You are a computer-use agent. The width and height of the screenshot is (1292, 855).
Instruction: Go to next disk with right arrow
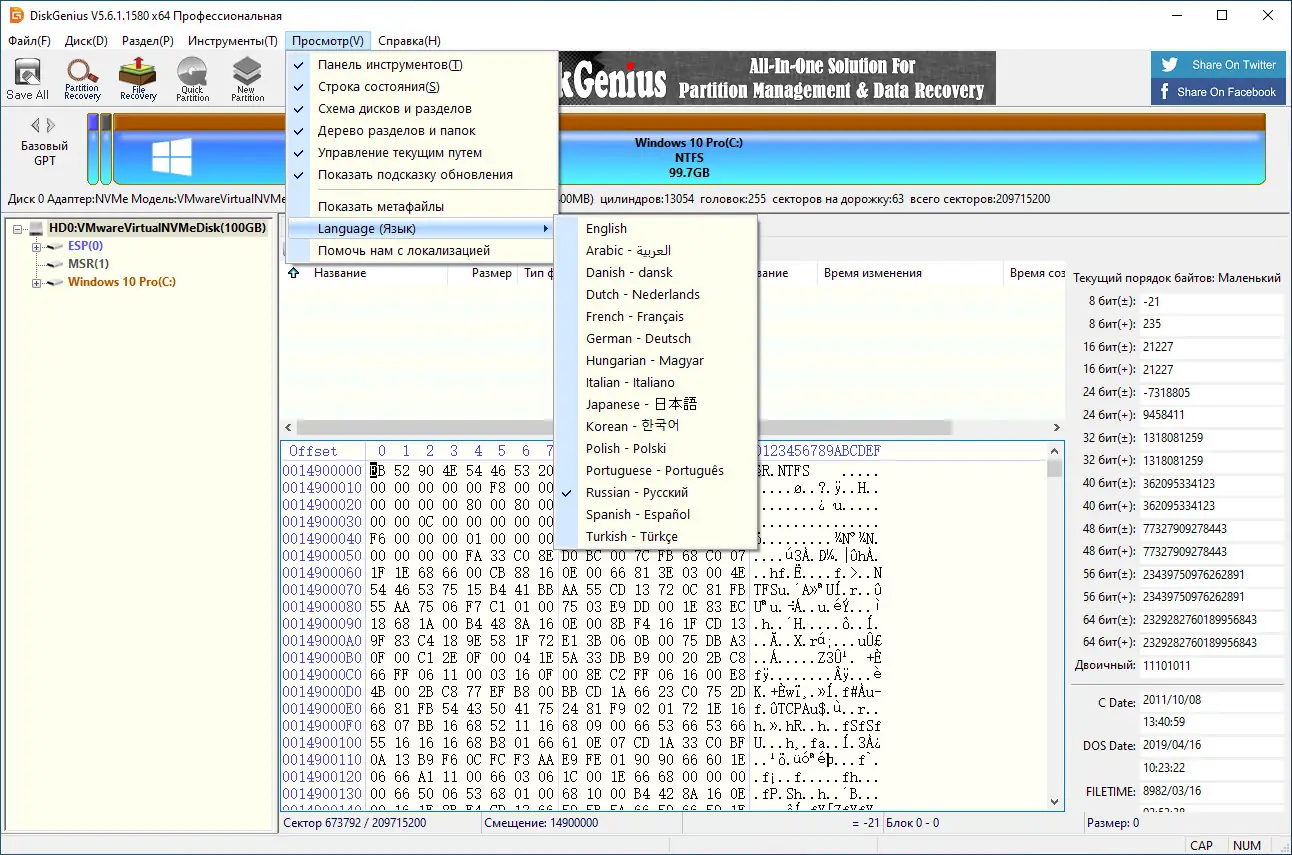pyautogui.click(x=52, y=125)
